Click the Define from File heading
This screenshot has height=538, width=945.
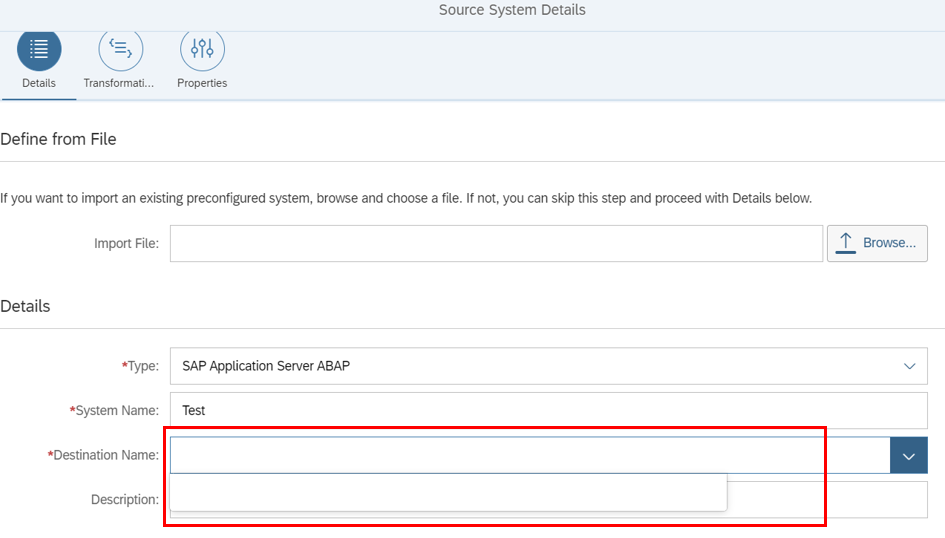coord(58,139)
